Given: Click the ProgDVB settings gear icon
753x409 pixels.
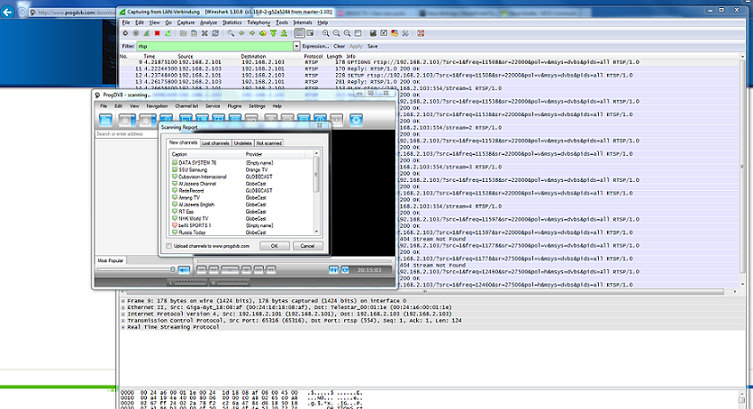Looking at the screenshot, I should point(356,120).
